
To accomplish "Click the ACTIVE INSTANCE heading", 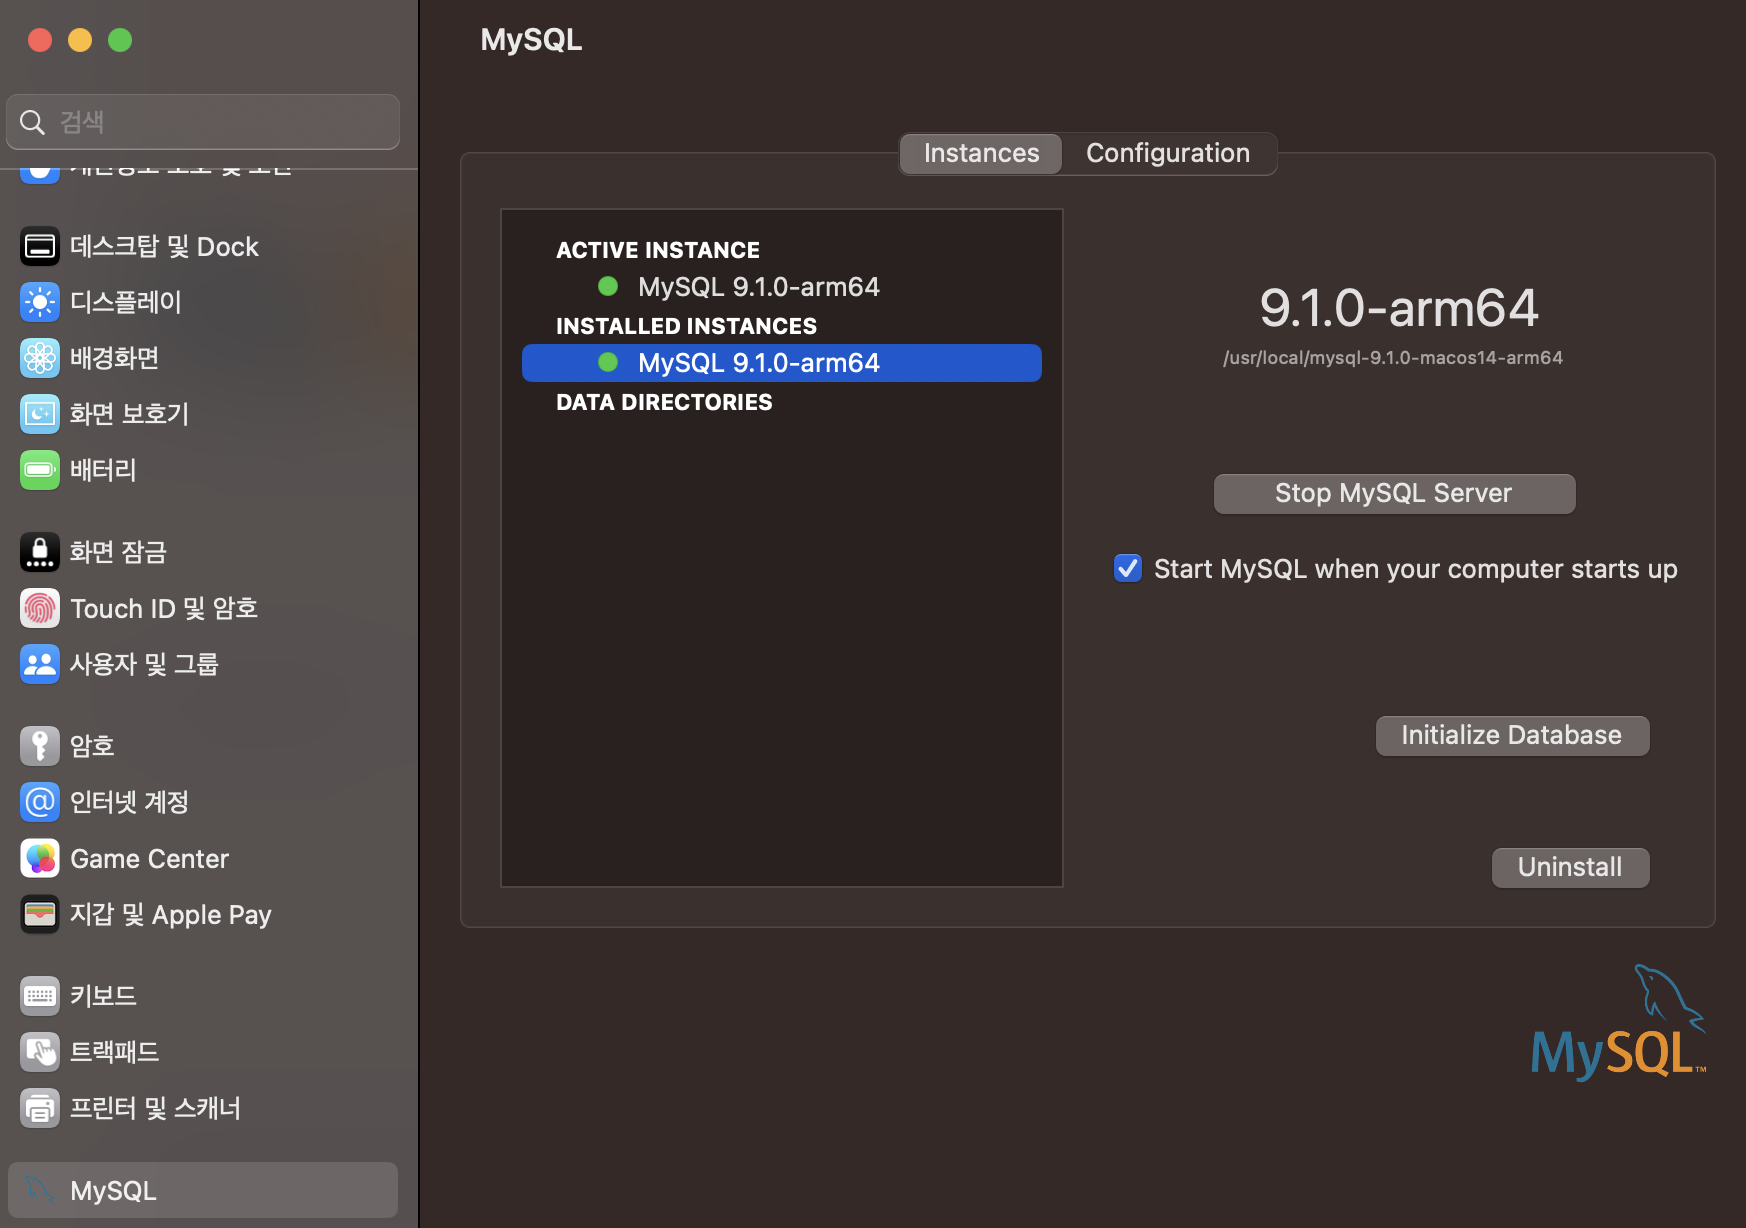I will [x=658, y=250].
